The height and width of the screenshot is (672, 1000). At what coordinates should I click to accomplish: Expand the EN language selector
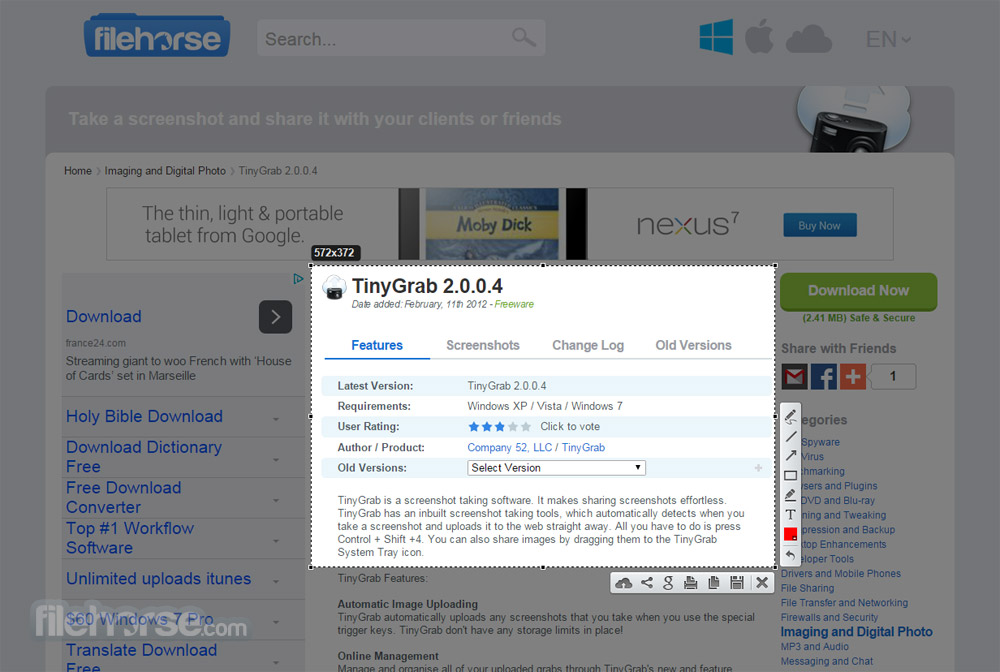pyautogui.click(x=887, y=40)
